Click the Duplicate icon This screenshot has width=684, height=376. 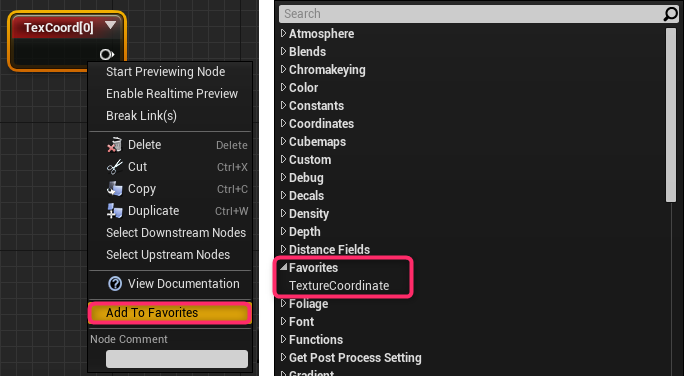pos(114,211)
